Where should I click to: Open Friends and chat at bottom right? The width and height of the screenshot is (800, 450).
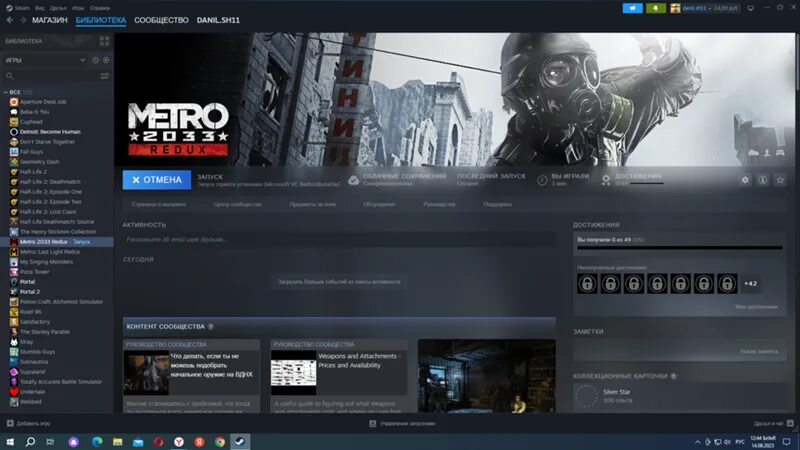point(773,423)
